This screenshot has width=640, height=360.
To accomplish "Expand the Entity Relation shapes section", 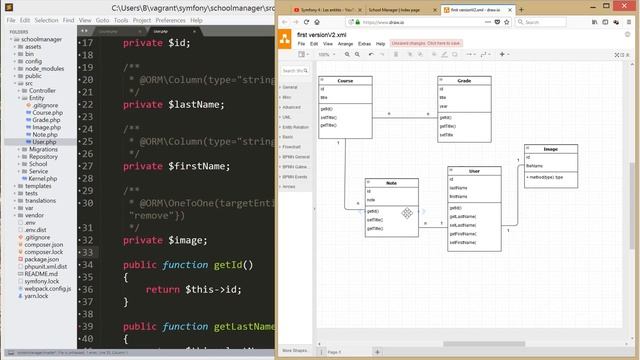I will (x=295, y=127).
